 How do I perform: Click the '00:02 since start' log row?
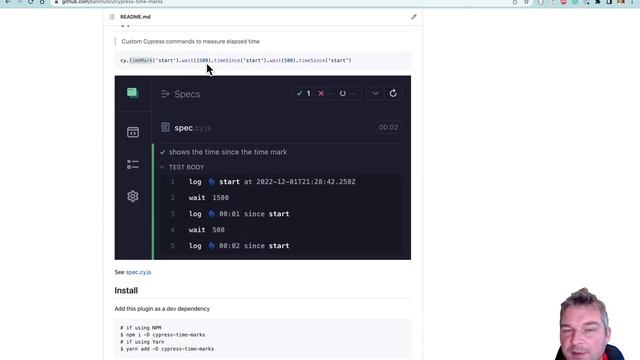pos(280,246)
